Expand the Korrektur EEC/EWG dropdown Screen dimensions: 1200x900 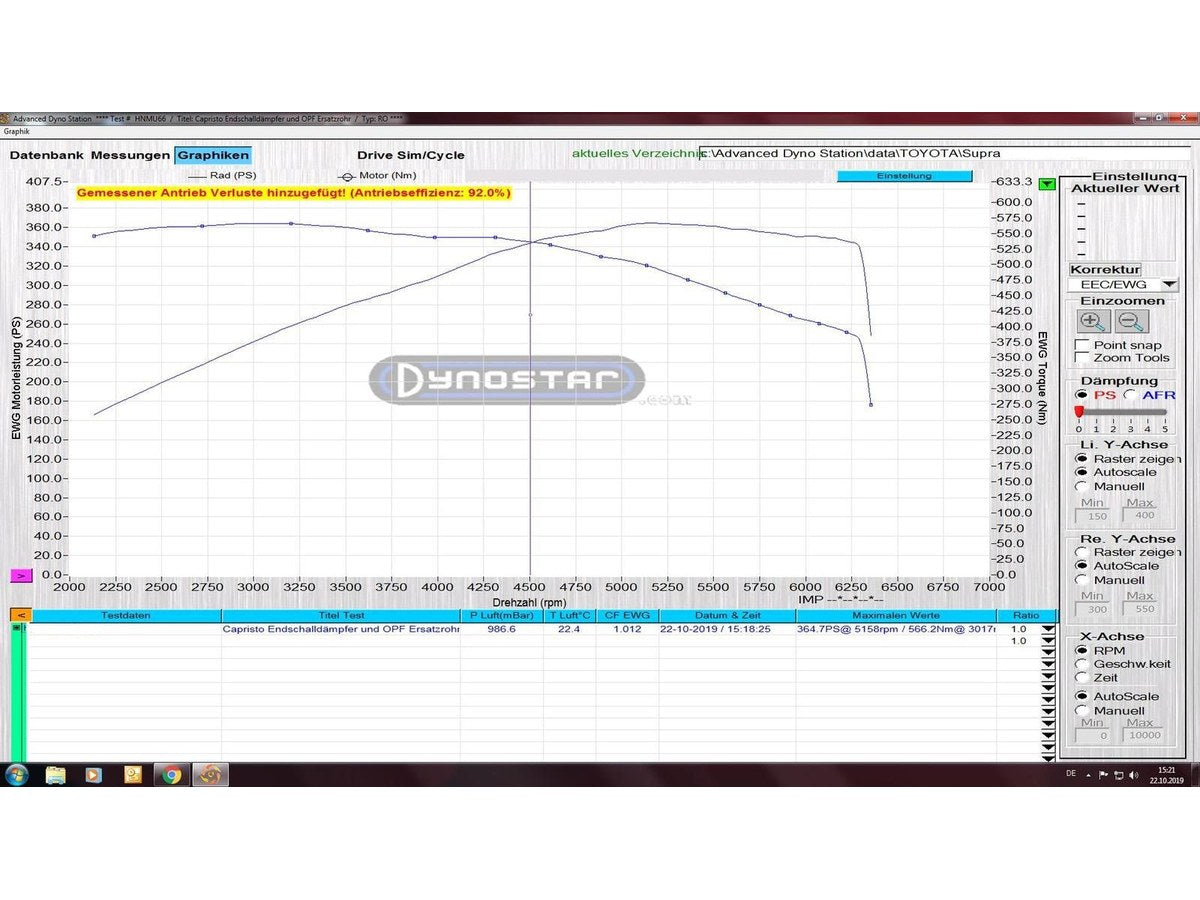coord(1170,285)
